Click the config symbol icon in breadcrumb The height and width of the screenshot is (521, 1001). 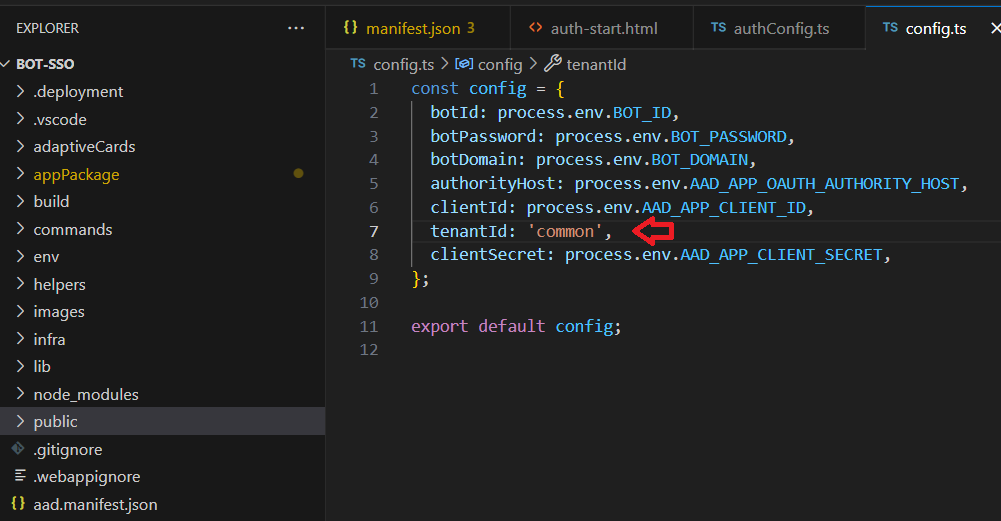coord(465,64)
